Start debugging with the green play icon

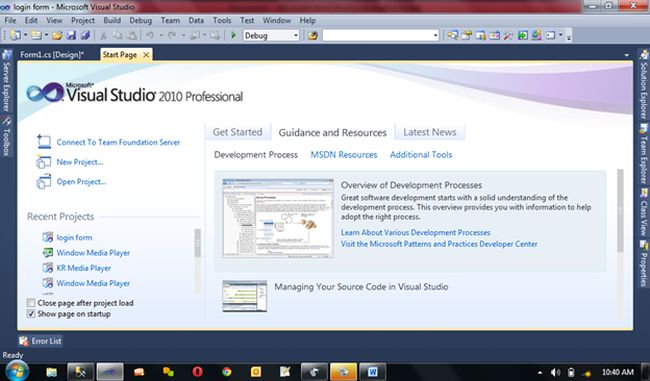tap(233, 36)
